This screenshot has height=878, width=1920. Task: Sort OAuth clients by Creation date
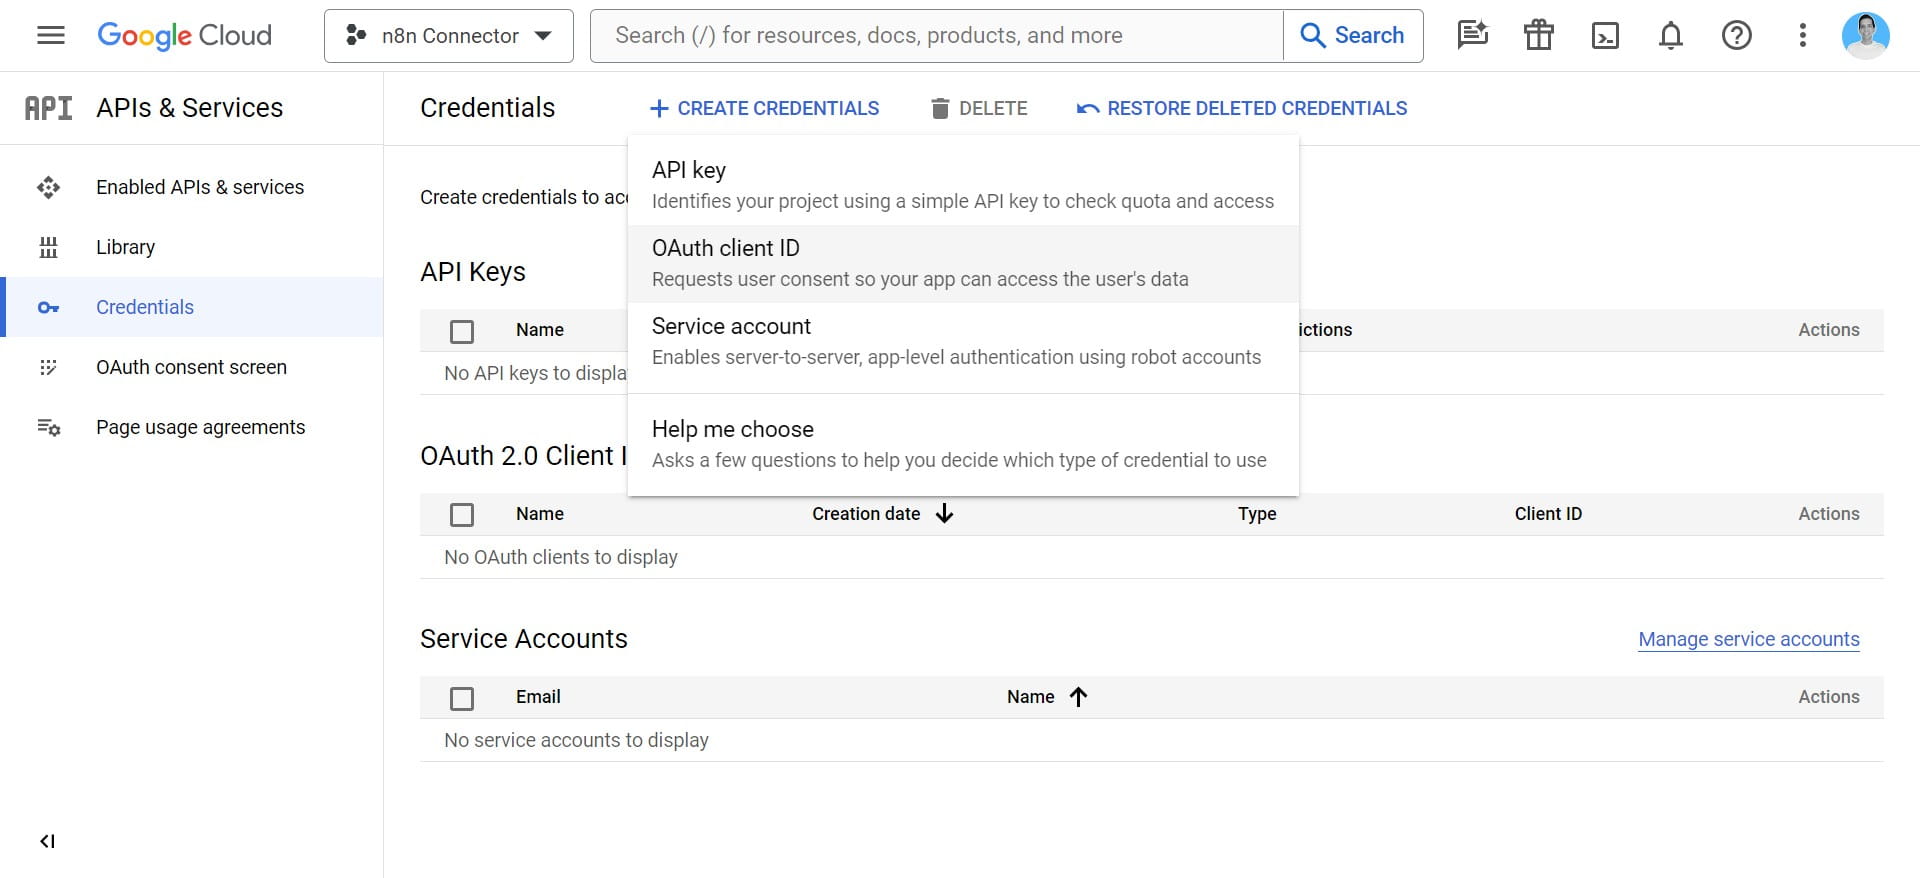click(x=866, y=514)
